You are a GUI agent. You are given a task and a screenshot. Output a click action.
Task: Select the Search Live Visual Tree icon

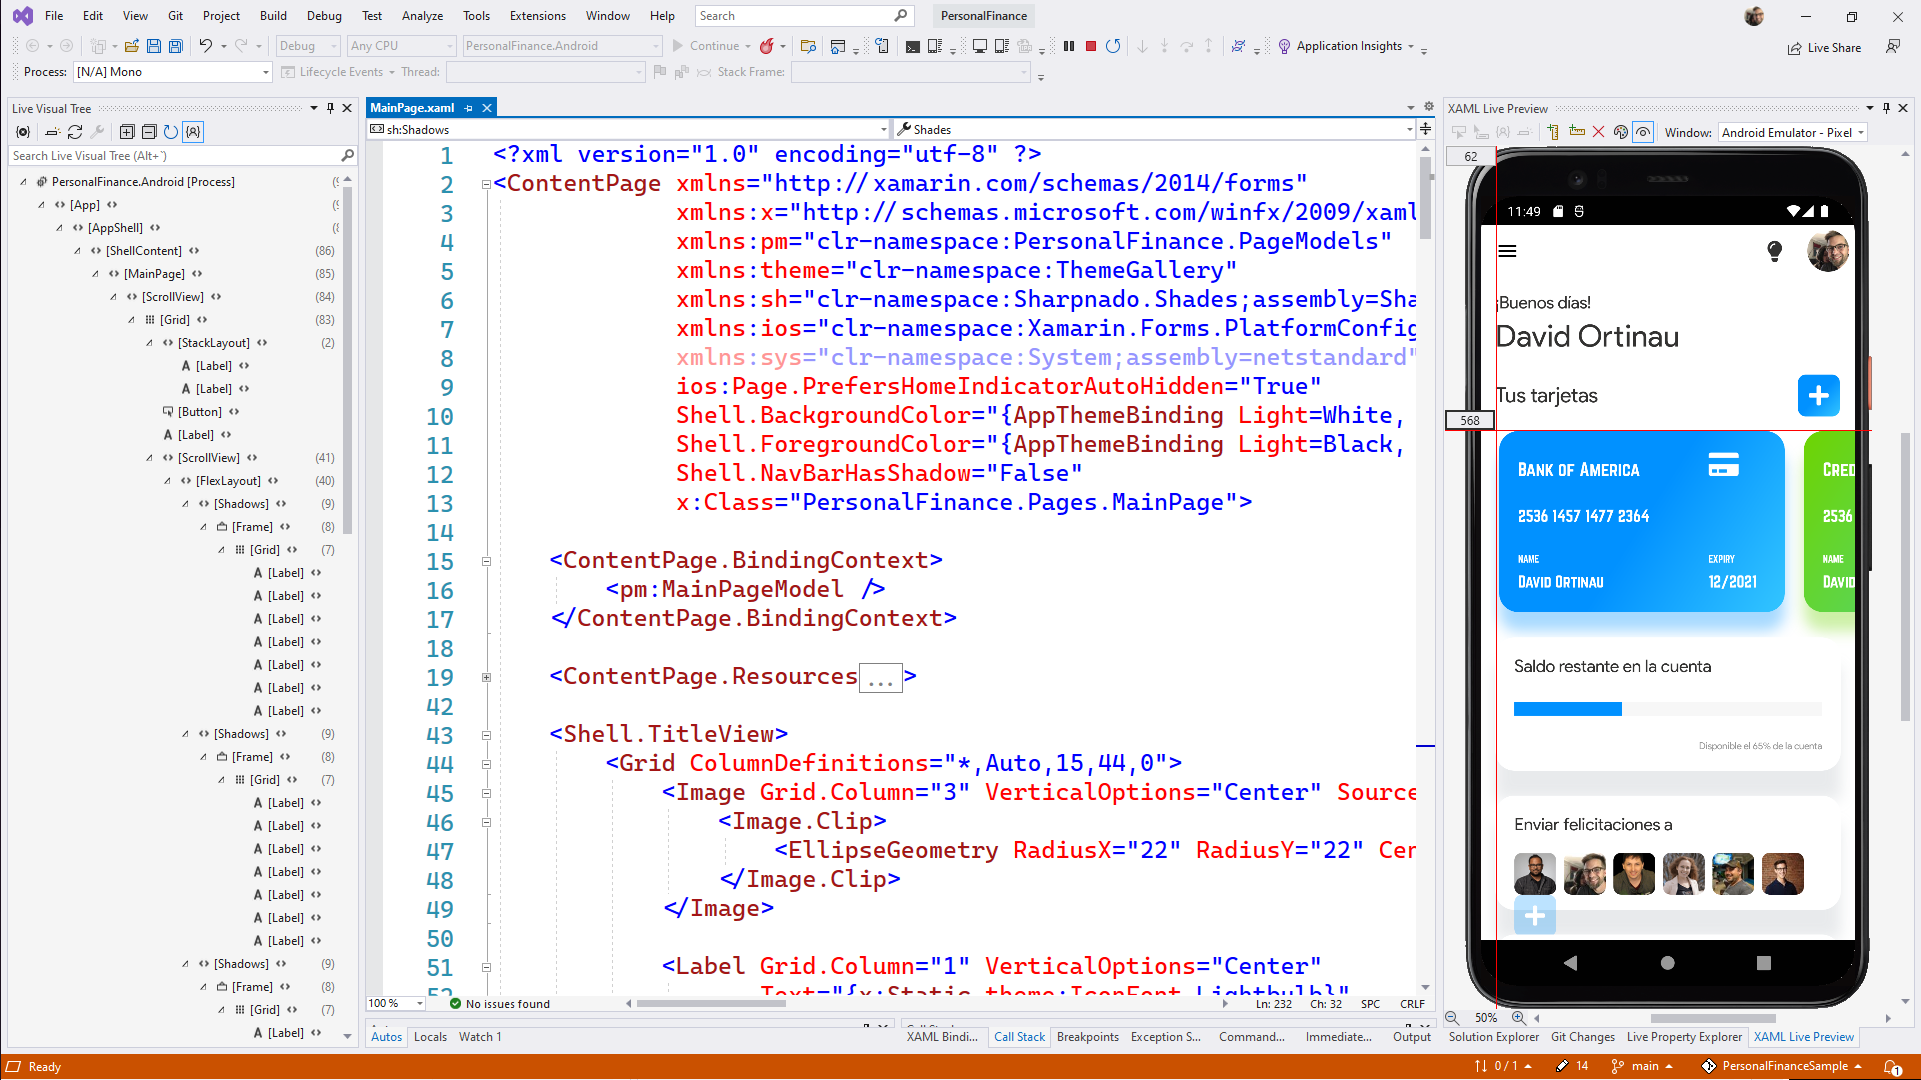tap(347, 156)
